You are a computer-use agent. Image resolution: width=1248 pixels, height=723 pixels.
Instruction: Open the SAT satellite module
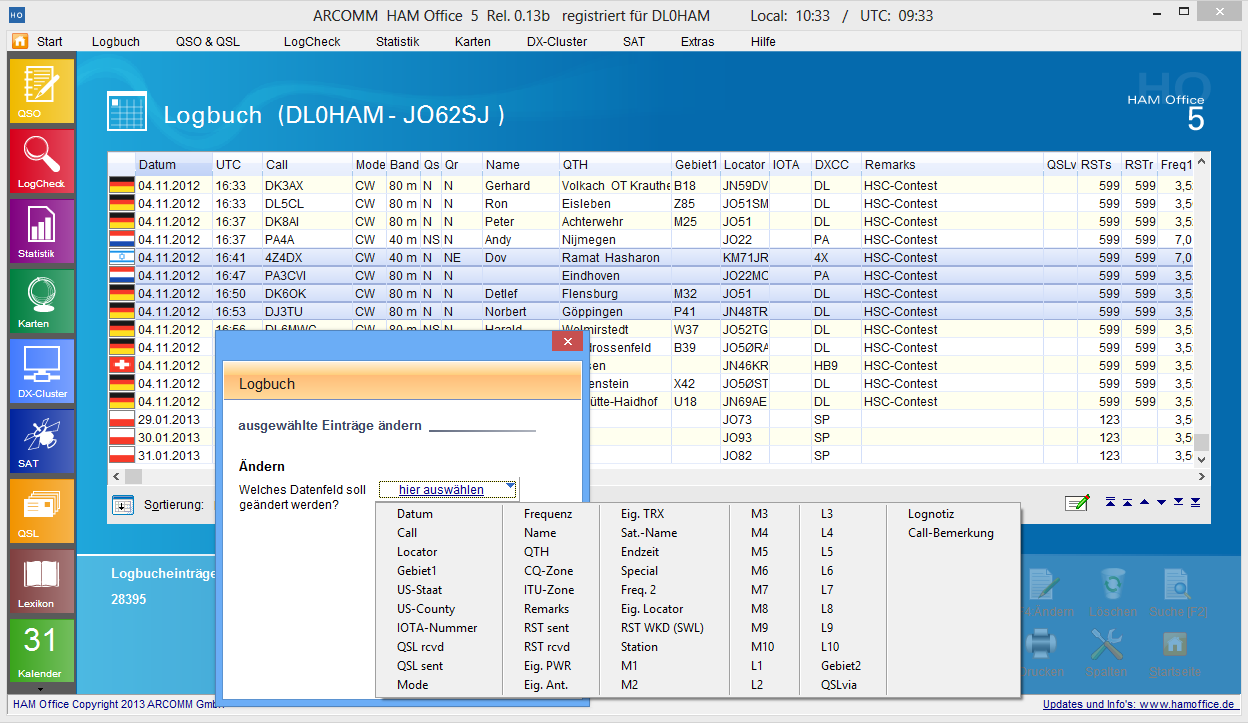tap(41, 441)
